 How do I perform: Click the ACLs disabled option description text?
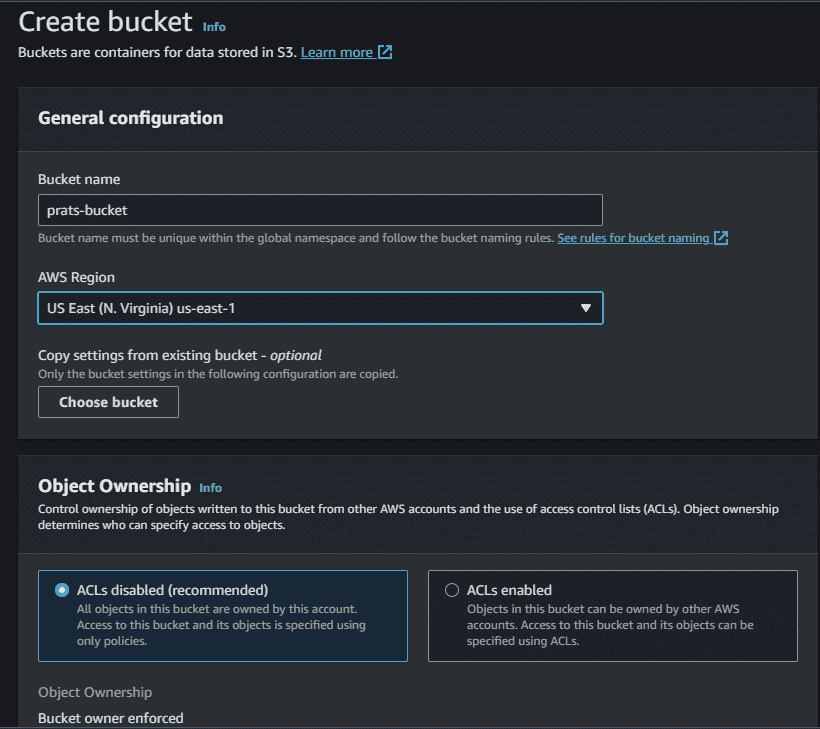pyautogui.click(x=221, y=625)
